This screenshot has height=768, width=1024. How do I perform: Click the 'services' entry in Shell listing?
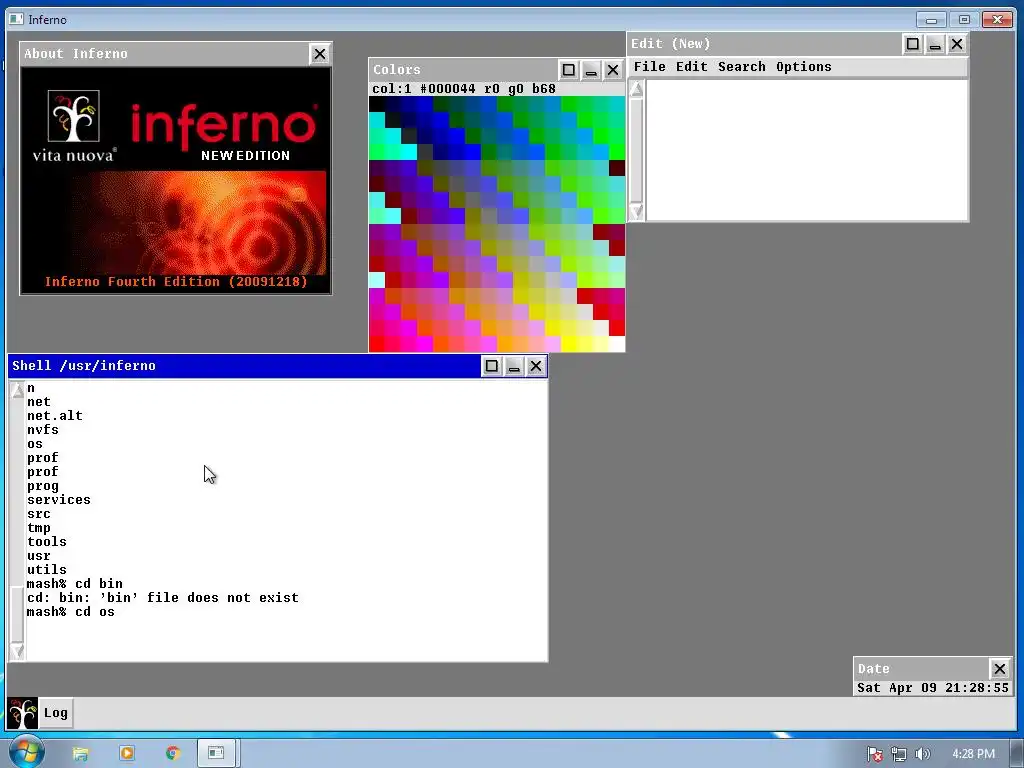pyautogui.click(x=59, y=500)
